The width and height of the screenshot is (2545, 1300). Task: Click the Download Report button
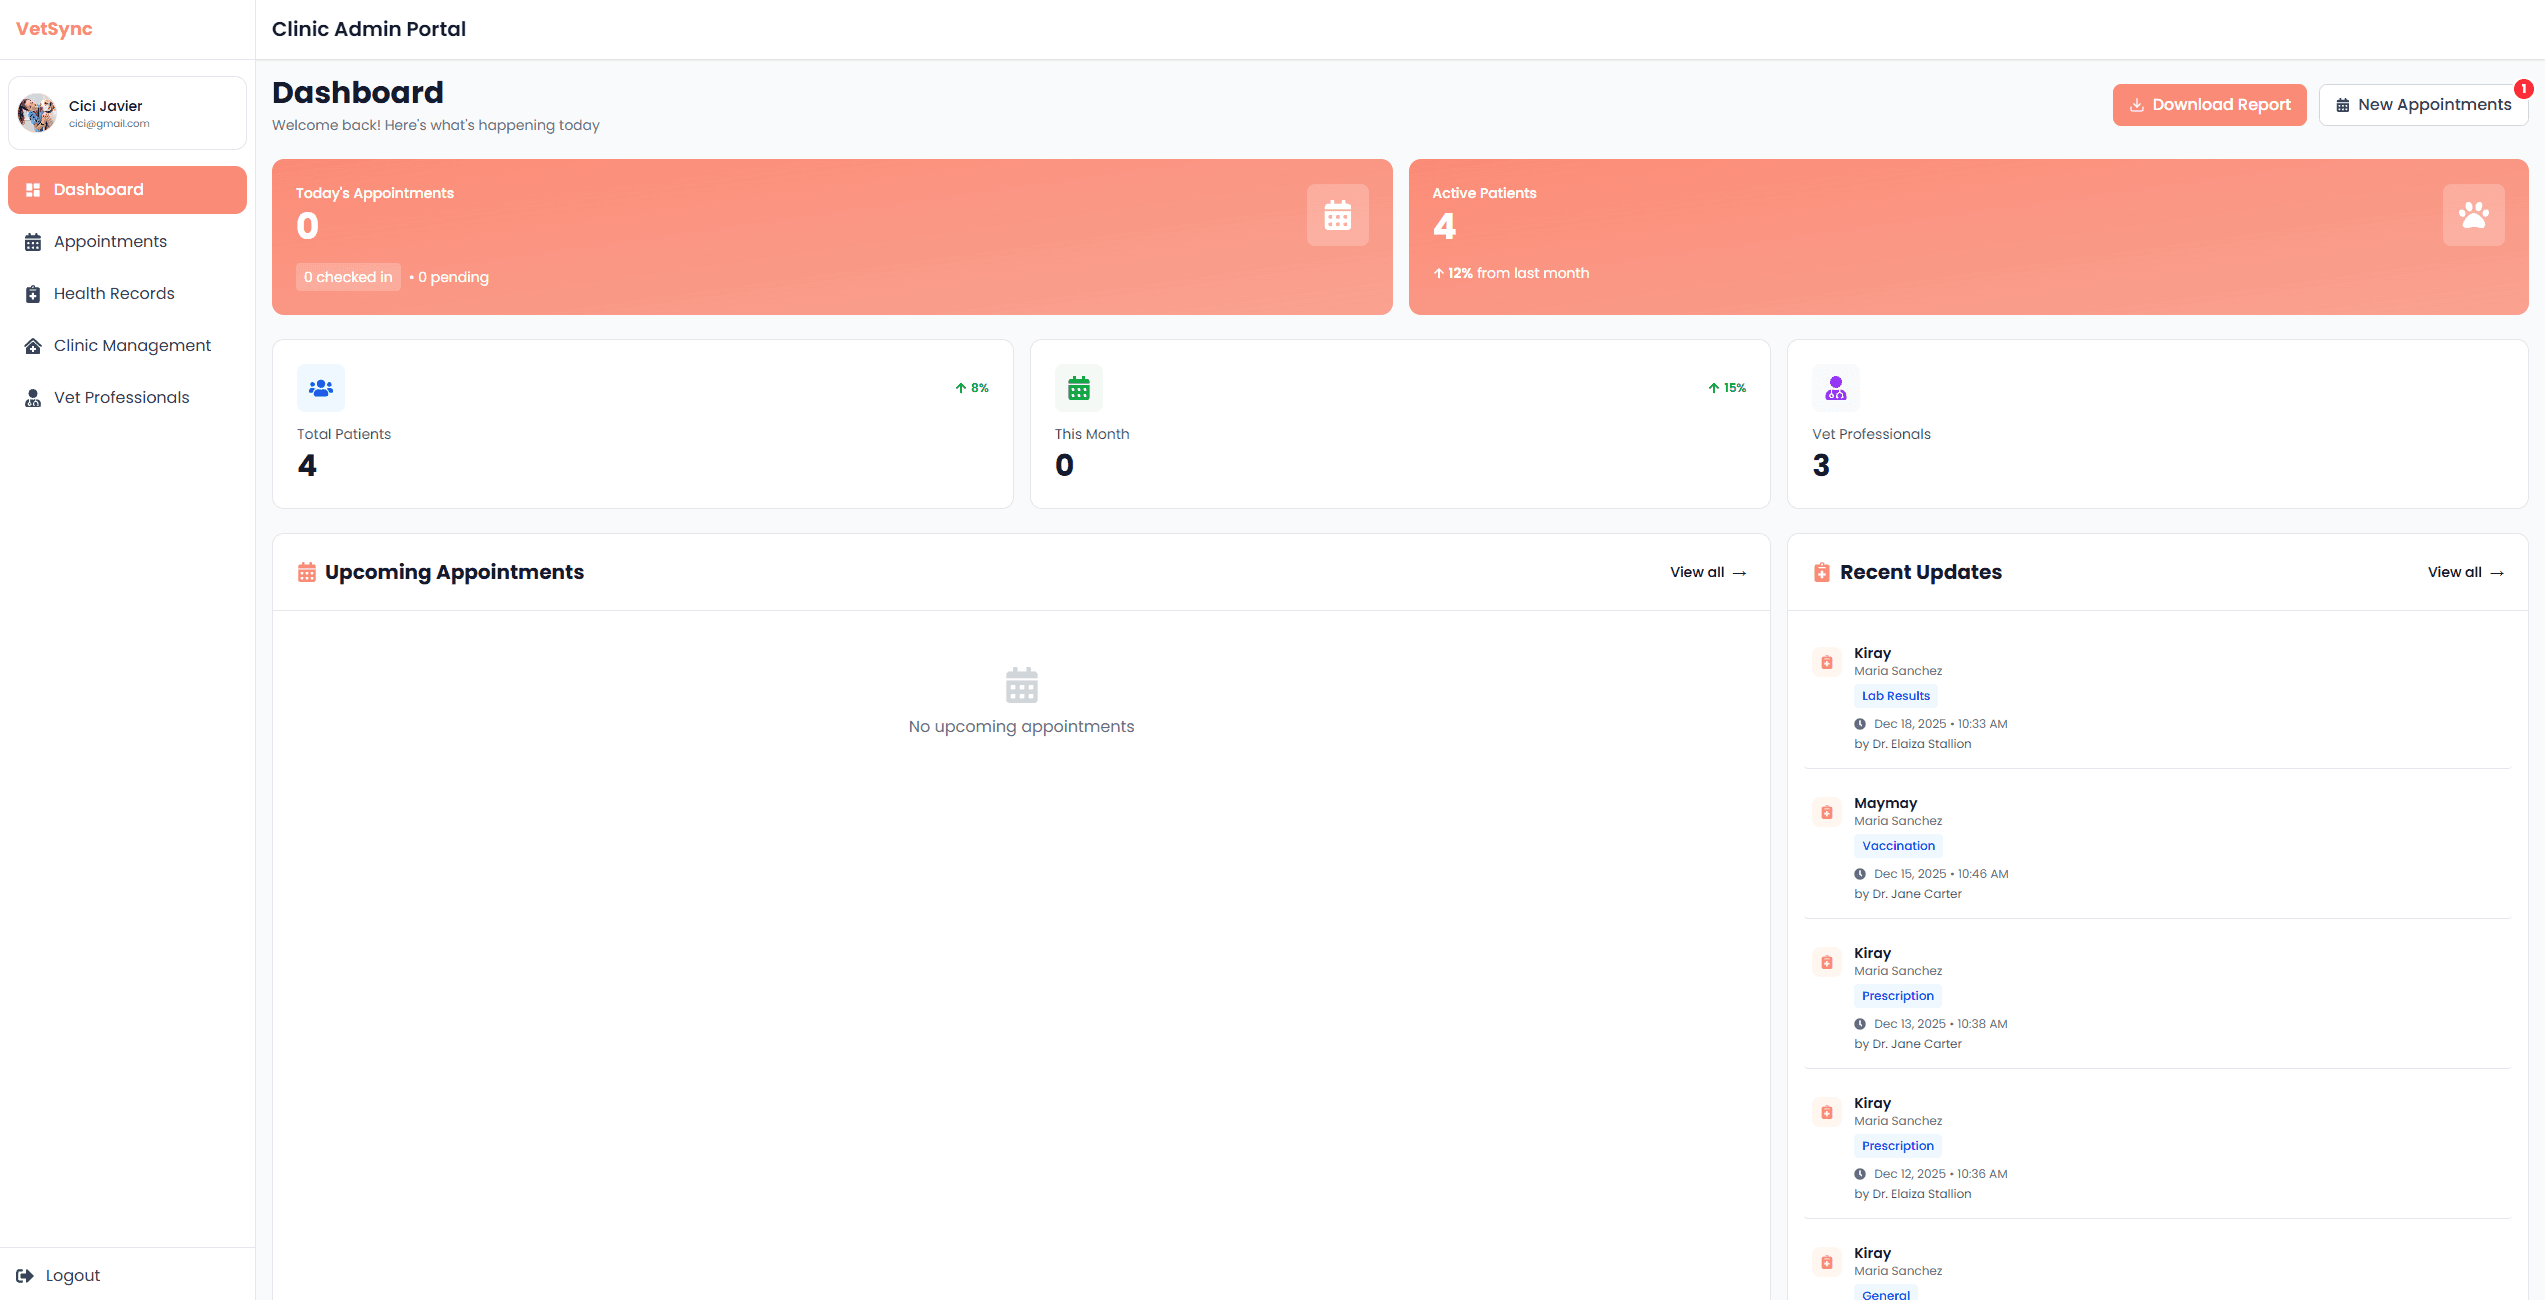point(2209,105)
